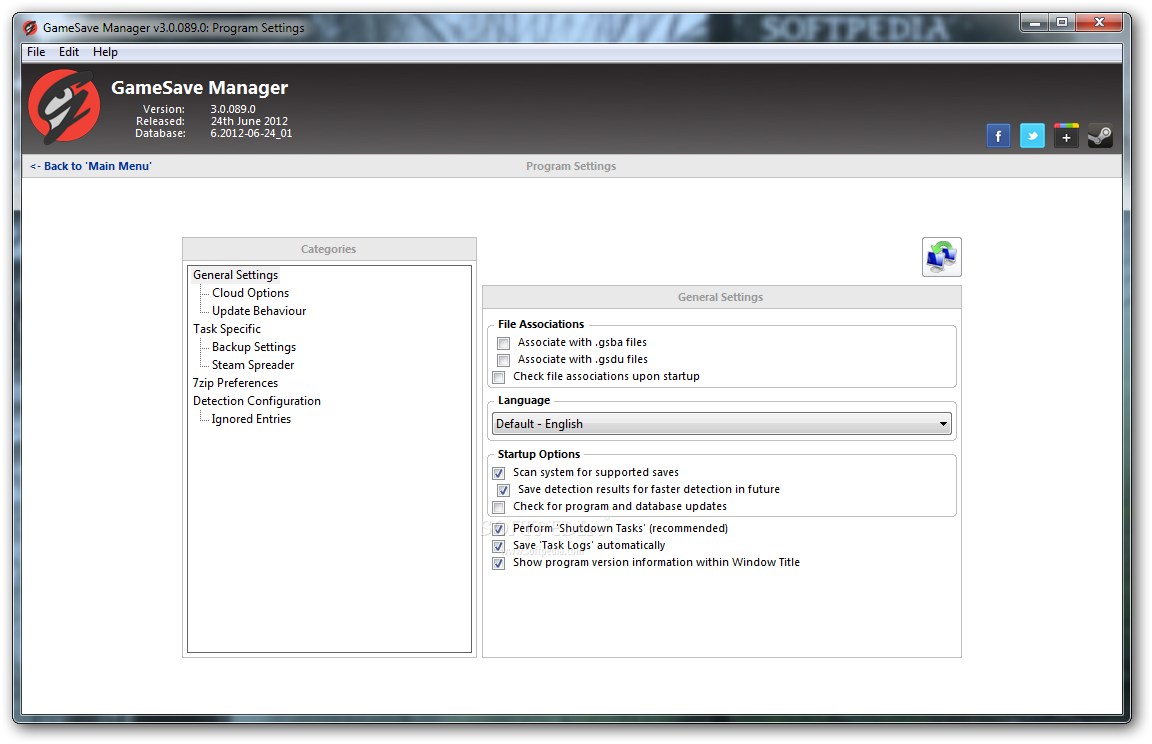Select Task Specific category

(x=227, y=329)
